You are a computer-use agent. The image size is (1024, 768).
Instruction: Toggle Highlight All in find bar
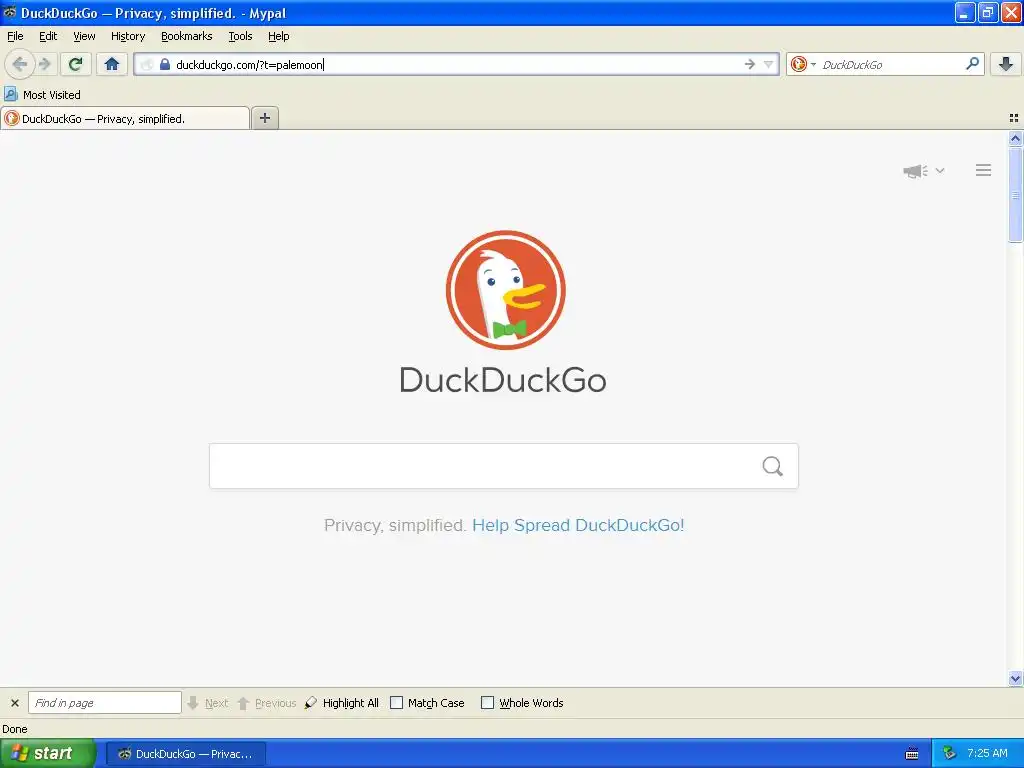342,703
